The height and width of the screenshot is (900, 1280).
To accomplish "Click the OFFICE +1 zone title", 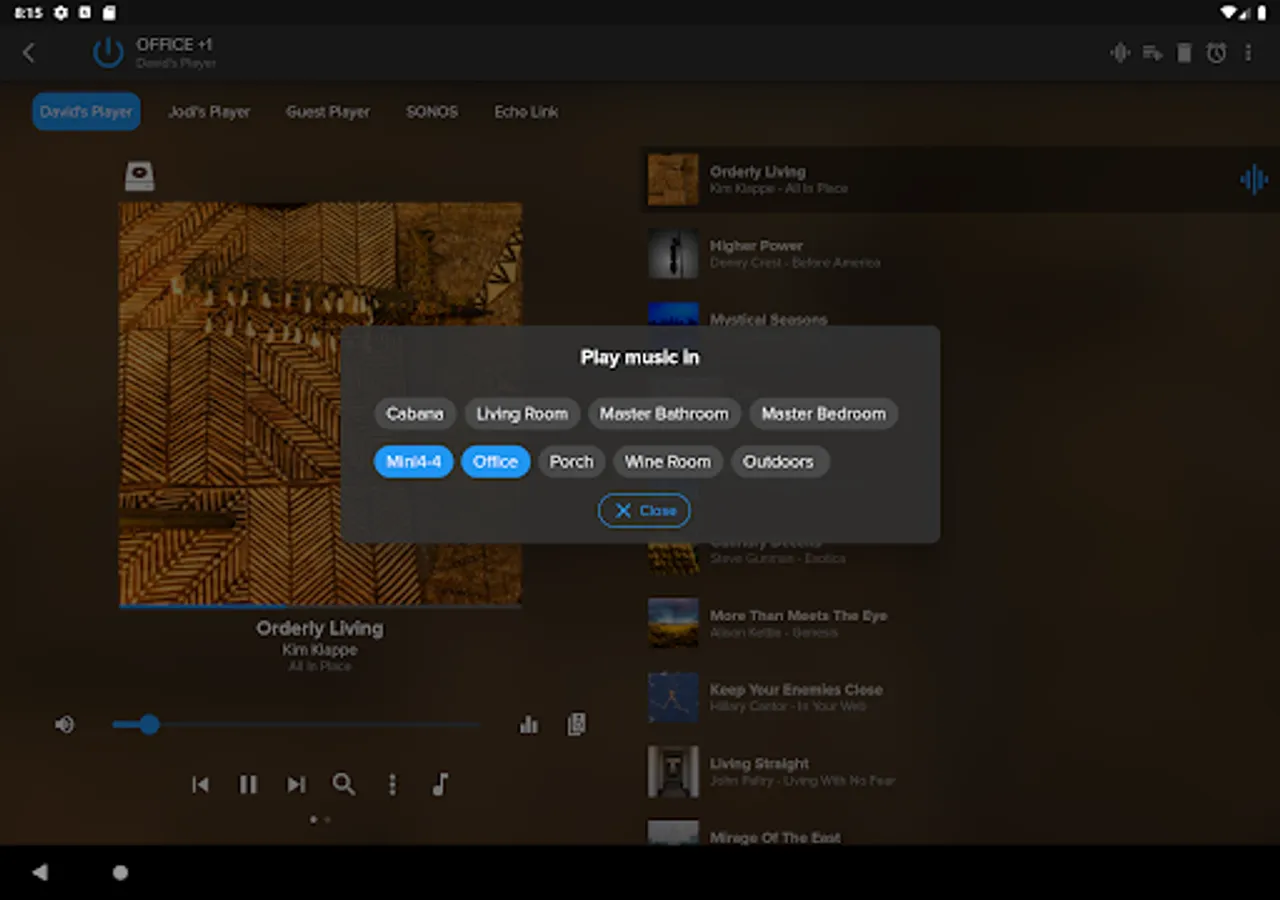I will point(174,45).
